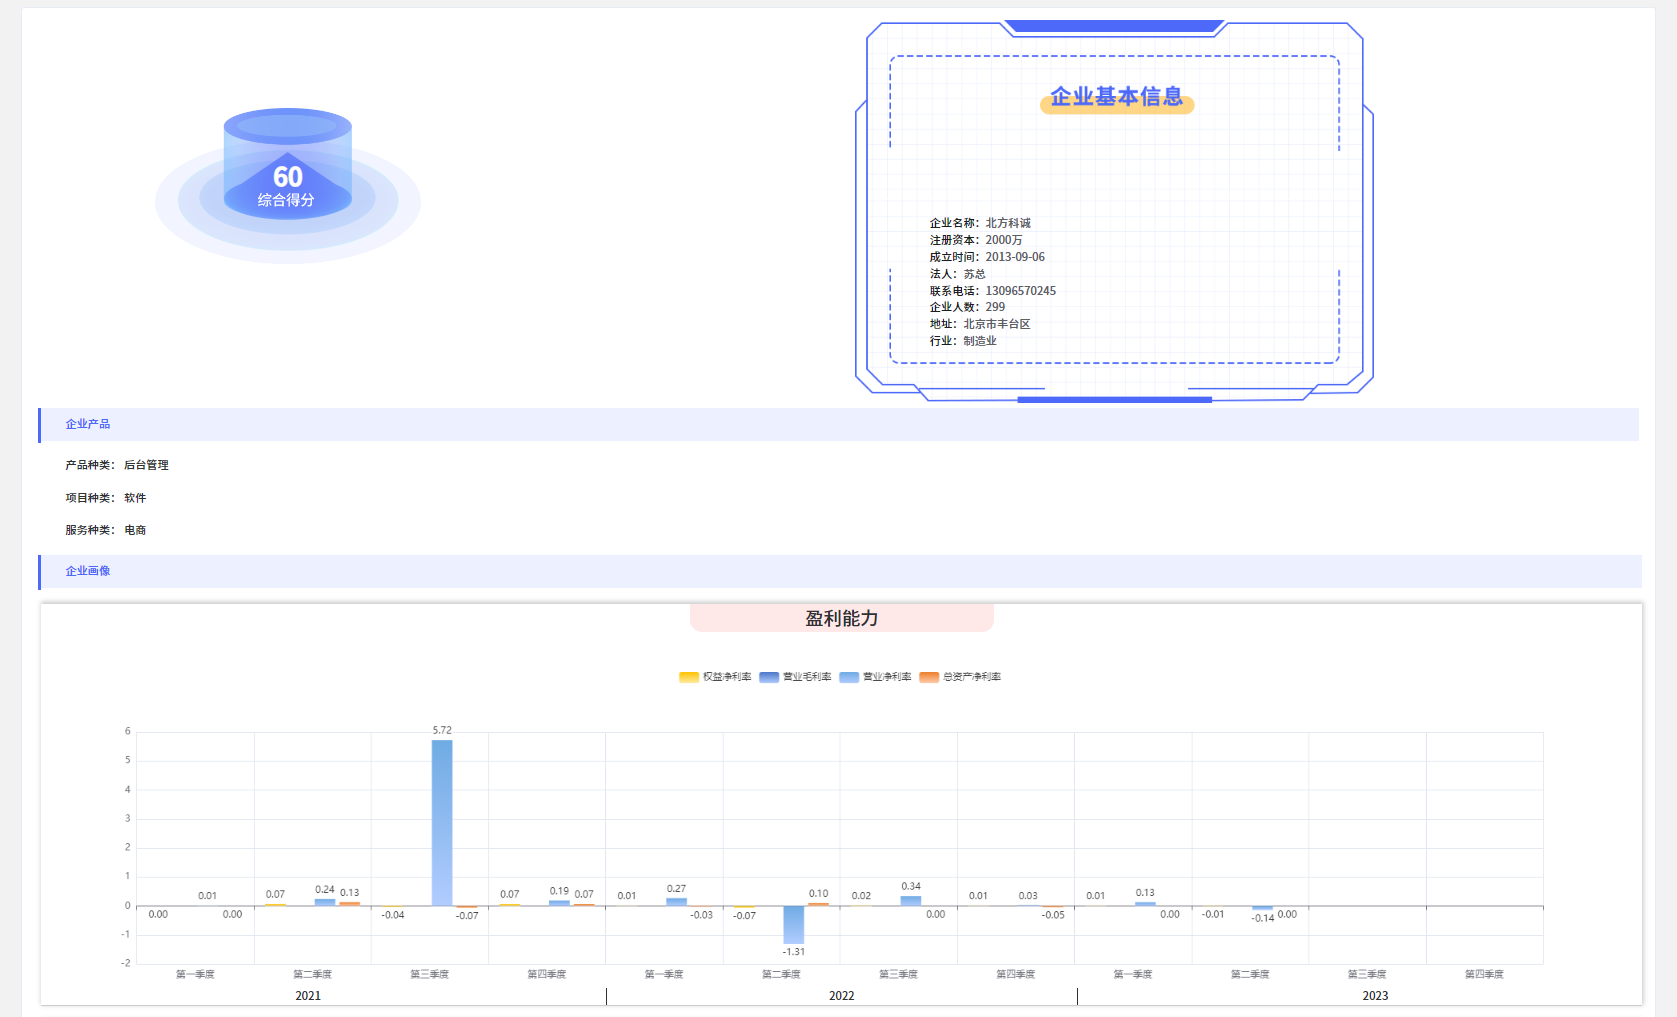The width and height of the screenshot is (1677, 1017).
Task: Click the 企业基本信息 card title
Action: [1116, 97]
